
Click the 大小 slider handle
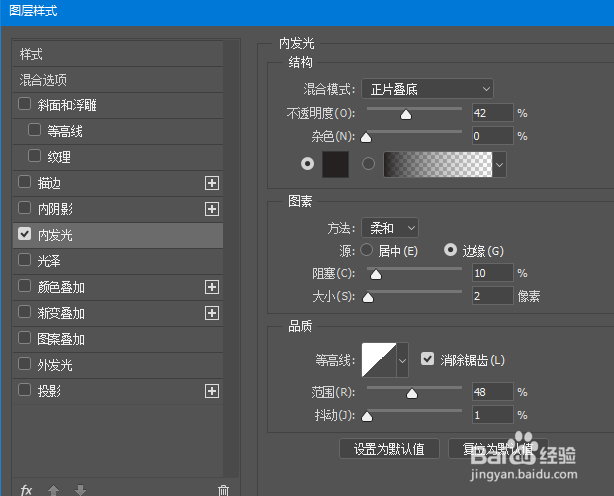(x=368, y=298)
